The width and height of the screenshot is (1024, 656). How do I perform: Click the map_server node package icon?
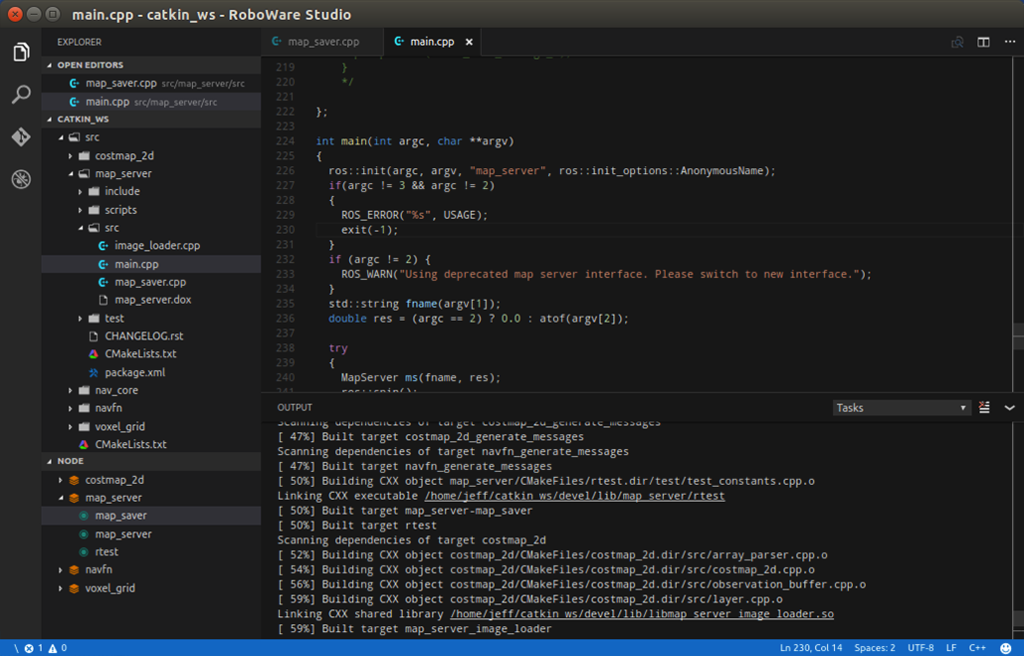[74, 498]
